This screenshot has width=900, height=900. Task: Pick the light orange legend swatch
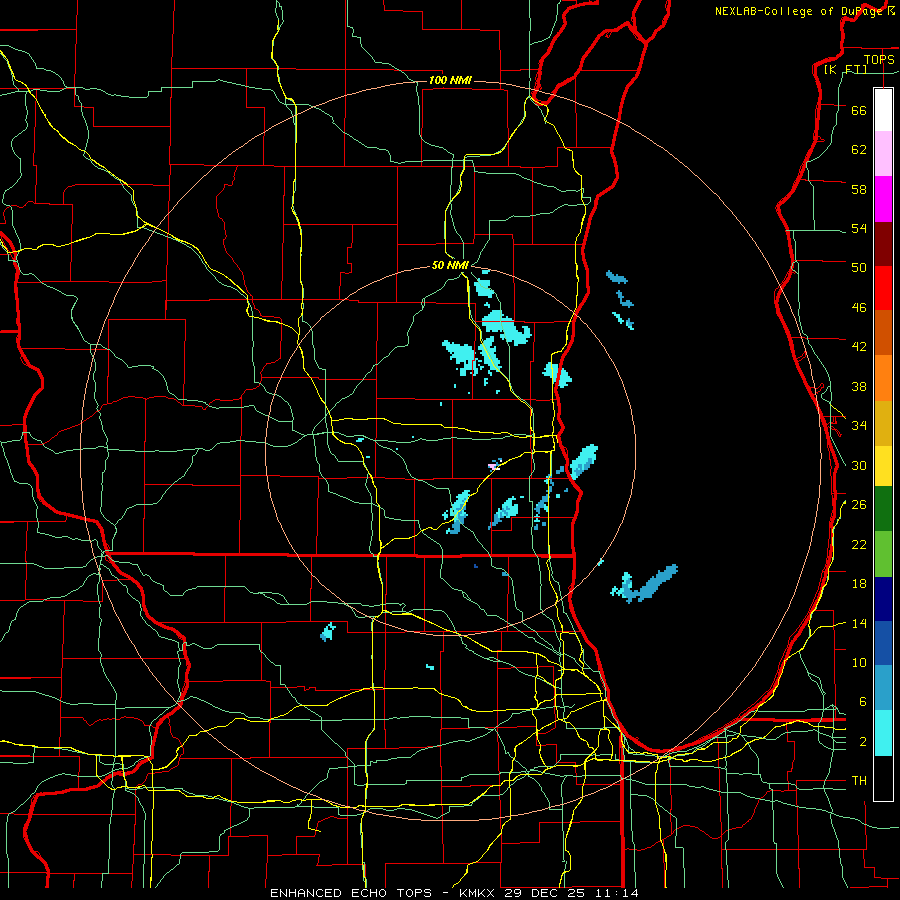point(883,378)
